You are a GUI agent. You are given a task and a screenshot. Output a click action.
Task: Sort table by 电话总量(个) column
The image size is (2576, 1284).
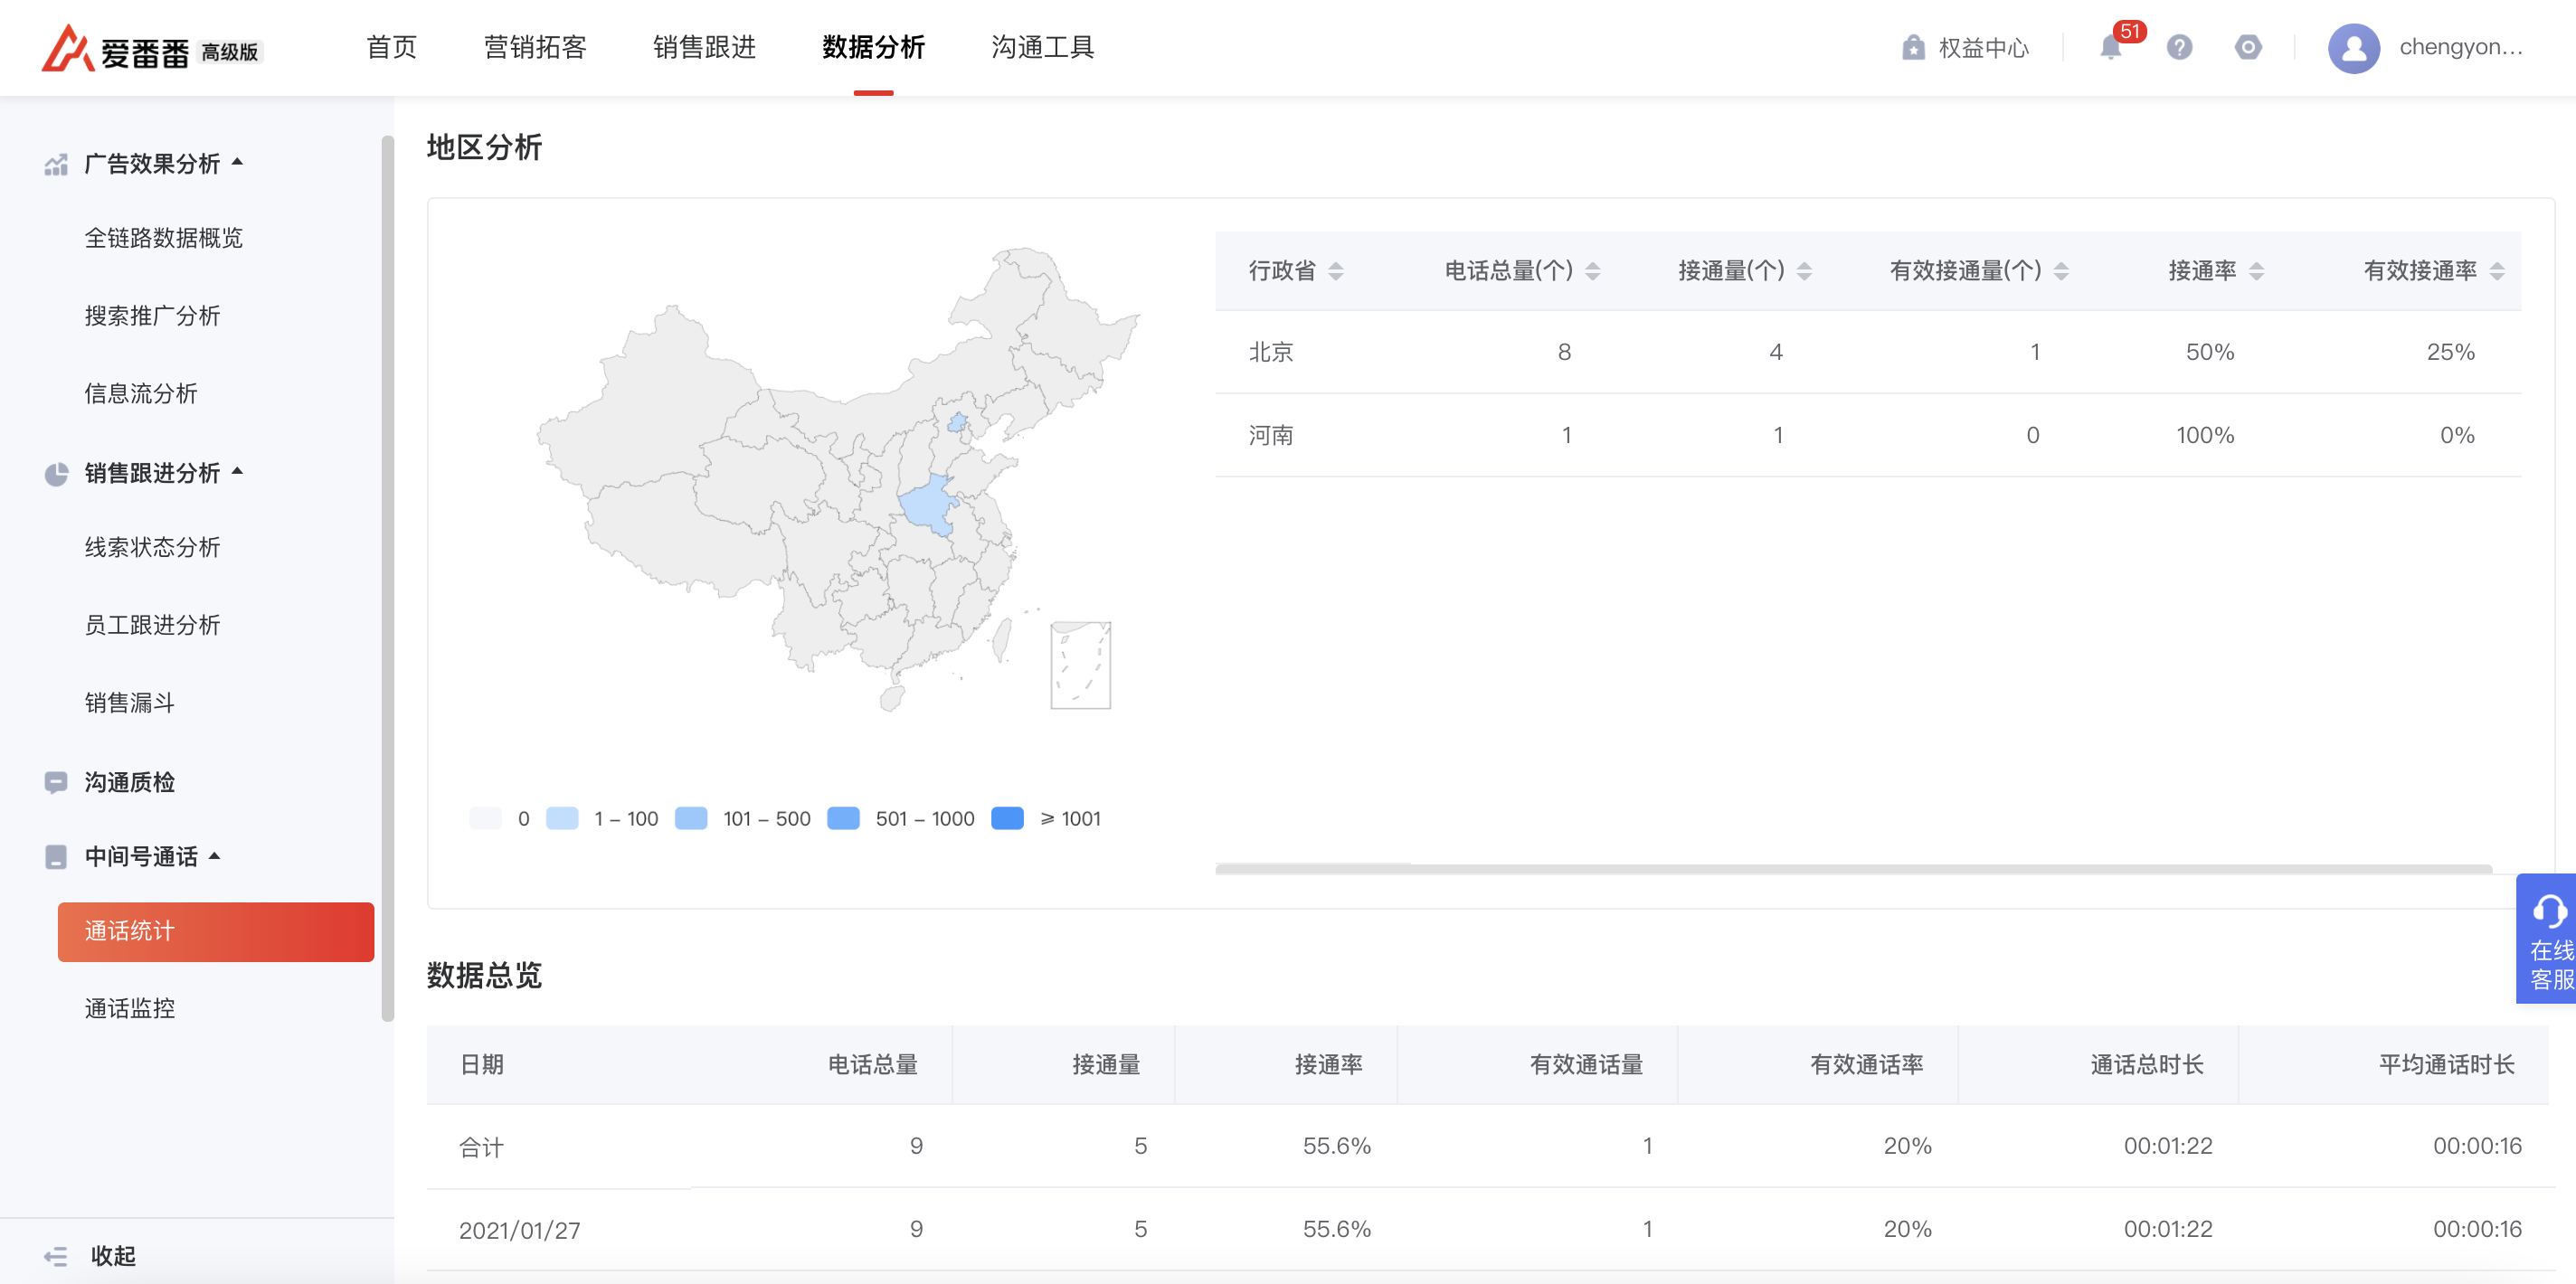[1593, 271]
